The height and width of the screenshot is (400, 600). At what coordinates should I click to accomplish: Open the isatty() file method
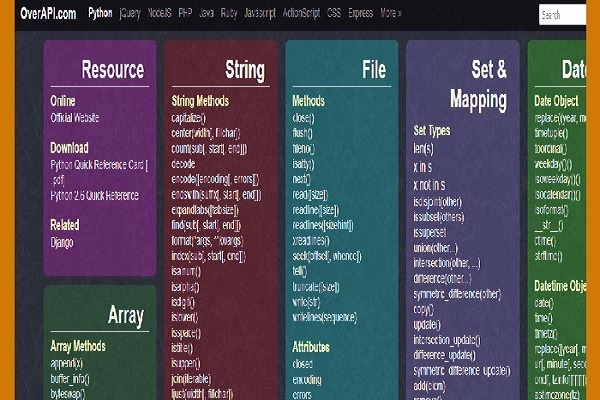303,164
